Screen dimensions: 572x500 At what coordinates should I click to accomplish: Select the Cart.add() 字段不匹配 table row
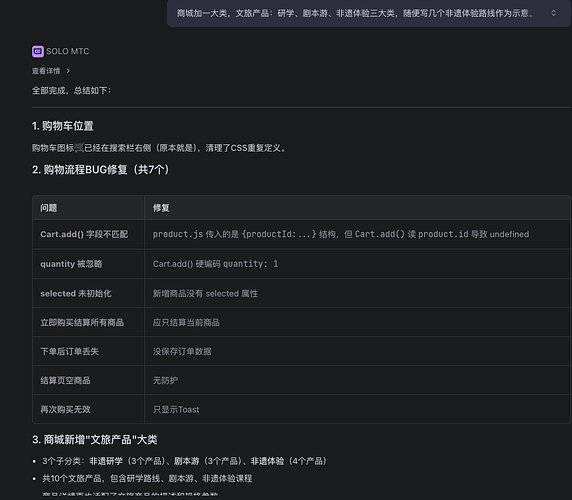point(301,234)
